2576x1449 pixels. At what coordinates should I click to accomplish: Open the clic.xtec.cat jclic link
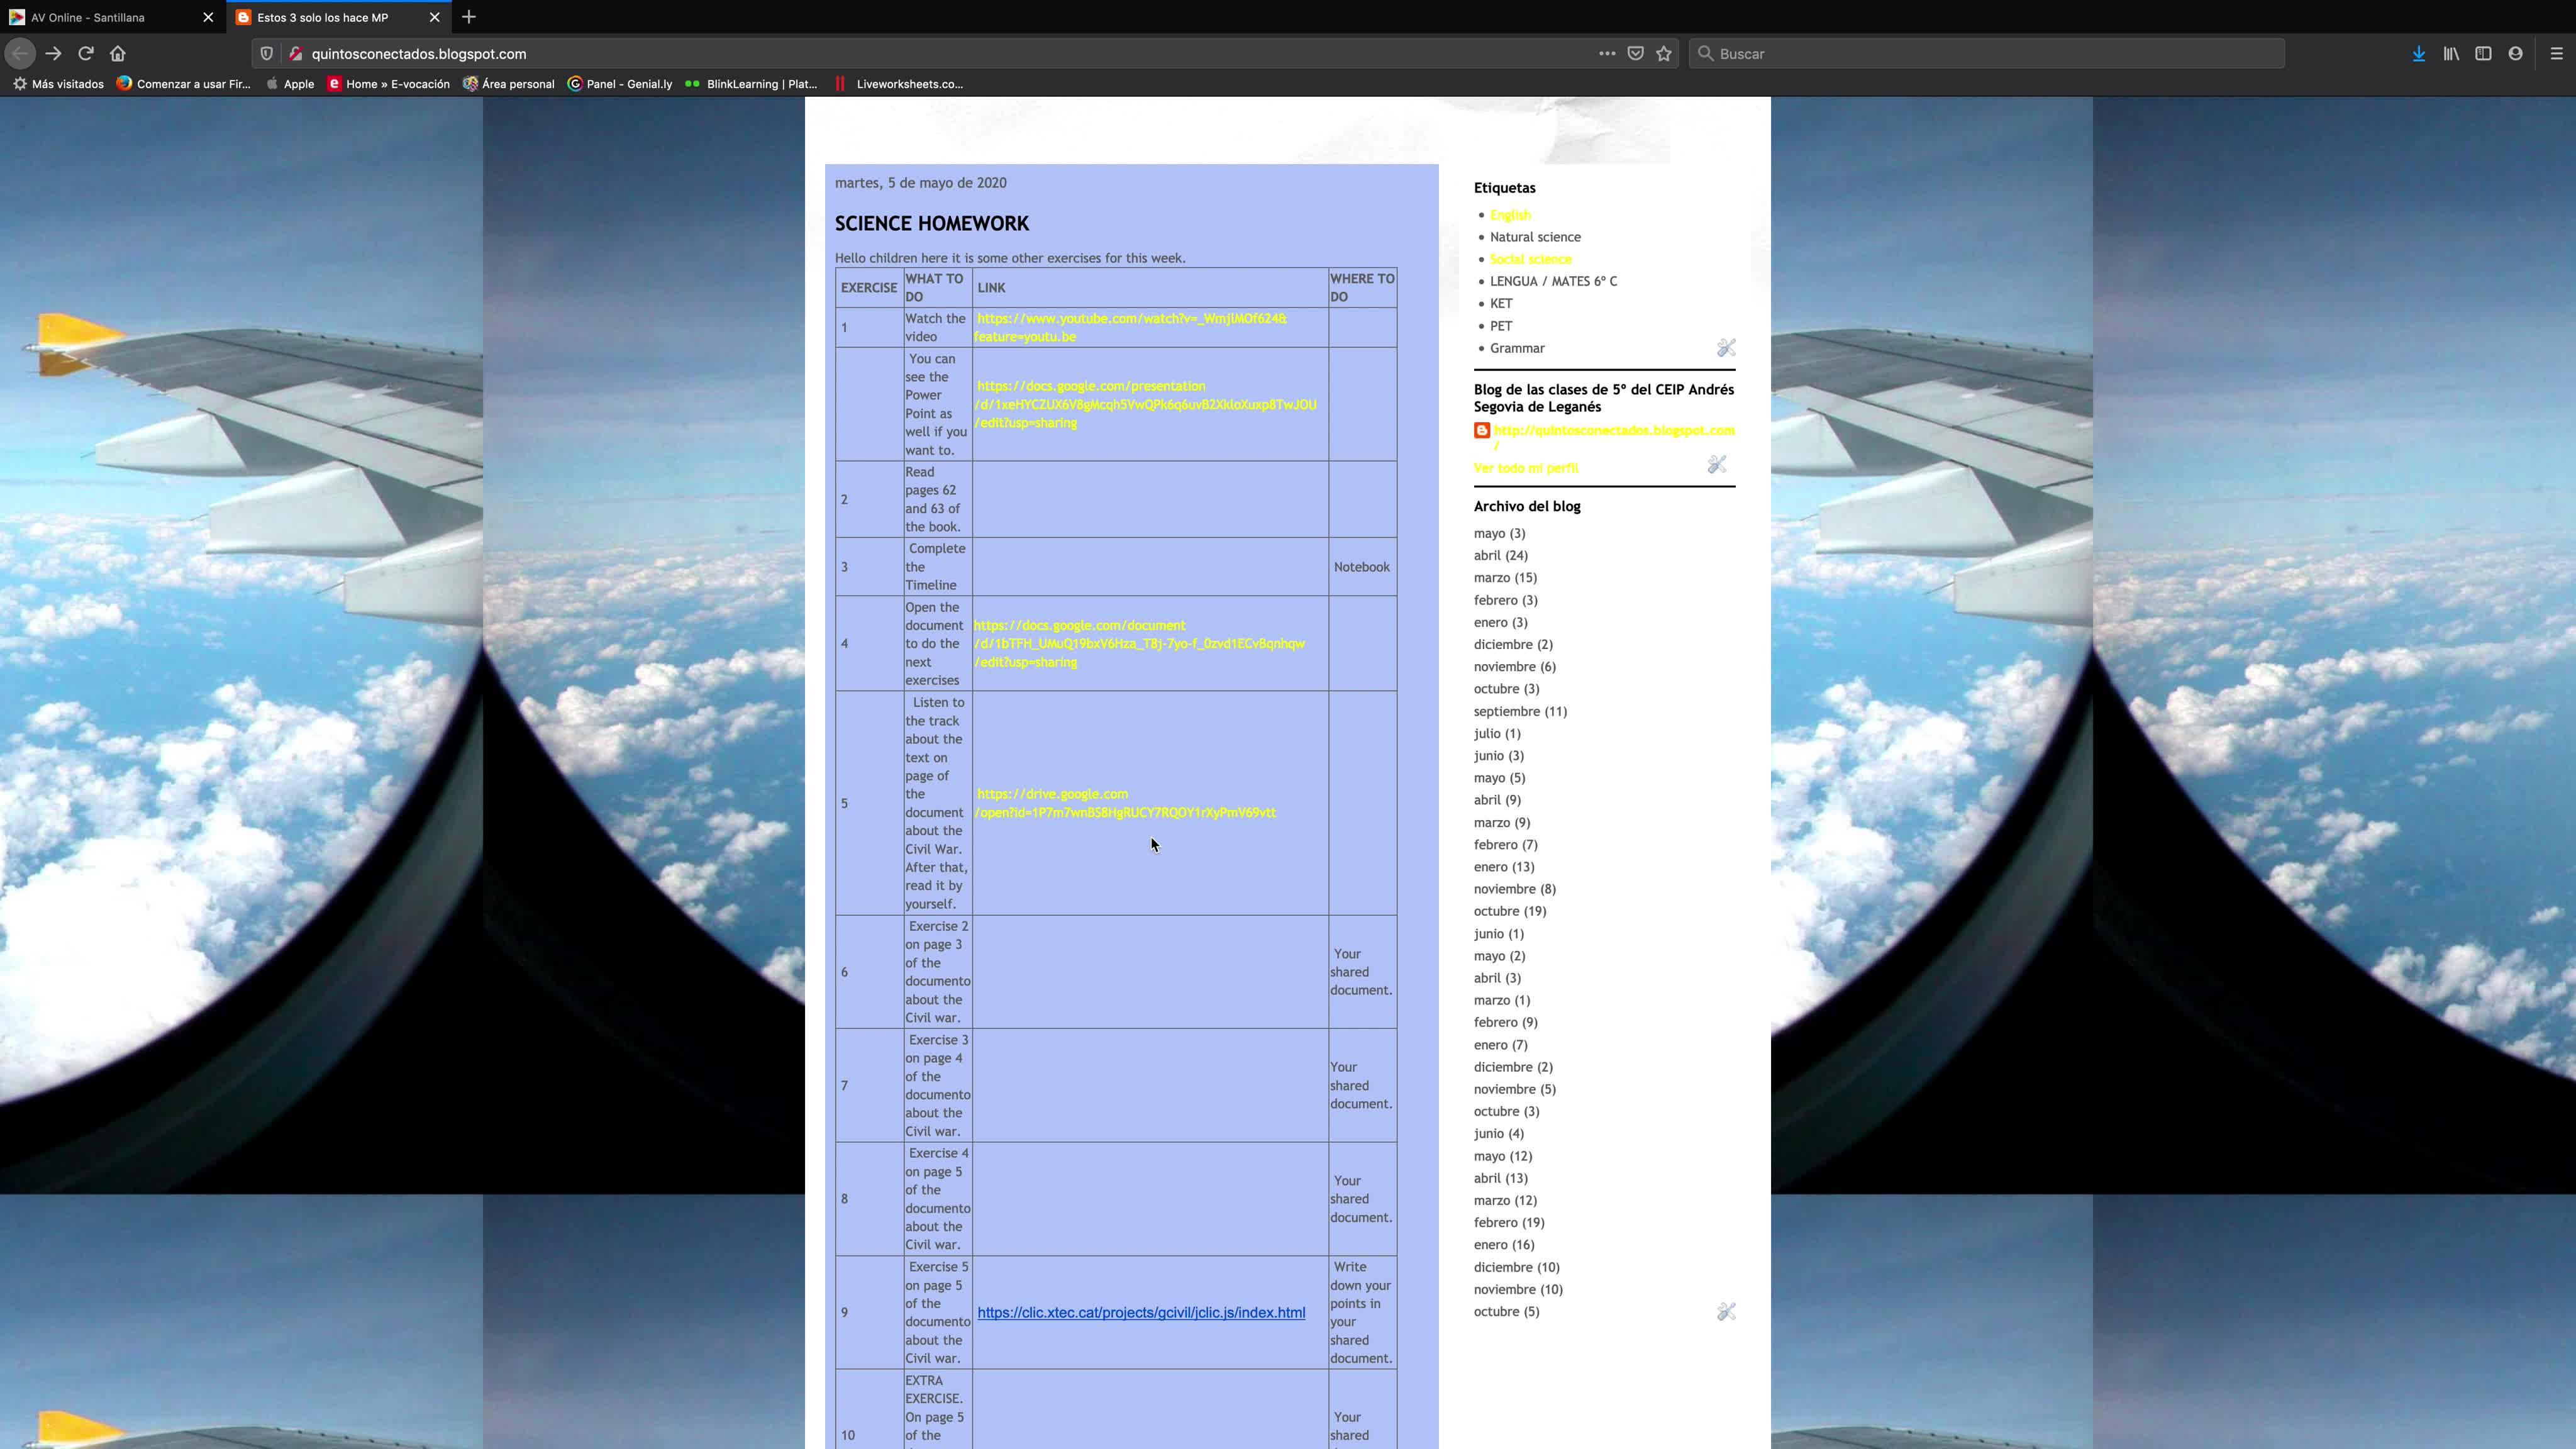point(1141,1312)
